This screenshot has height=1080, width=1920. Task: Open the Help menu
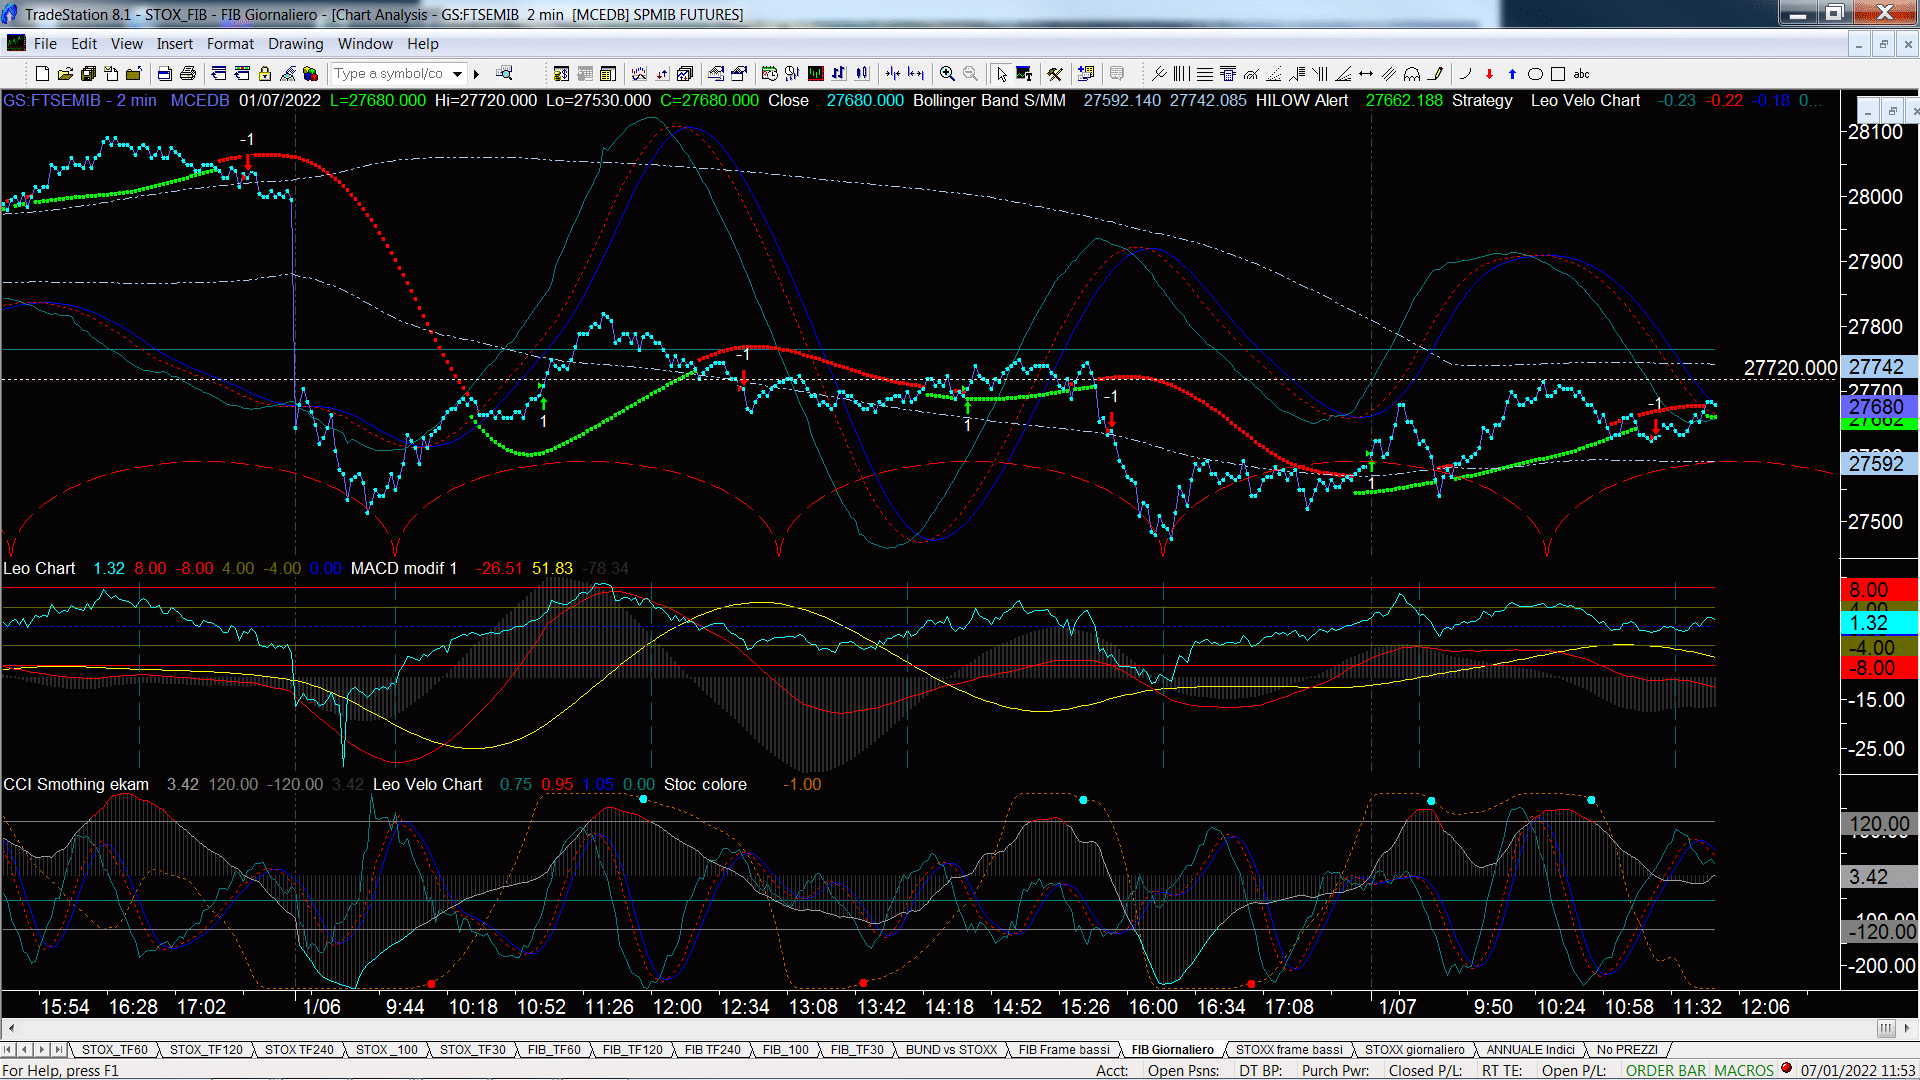click(422, 44)
